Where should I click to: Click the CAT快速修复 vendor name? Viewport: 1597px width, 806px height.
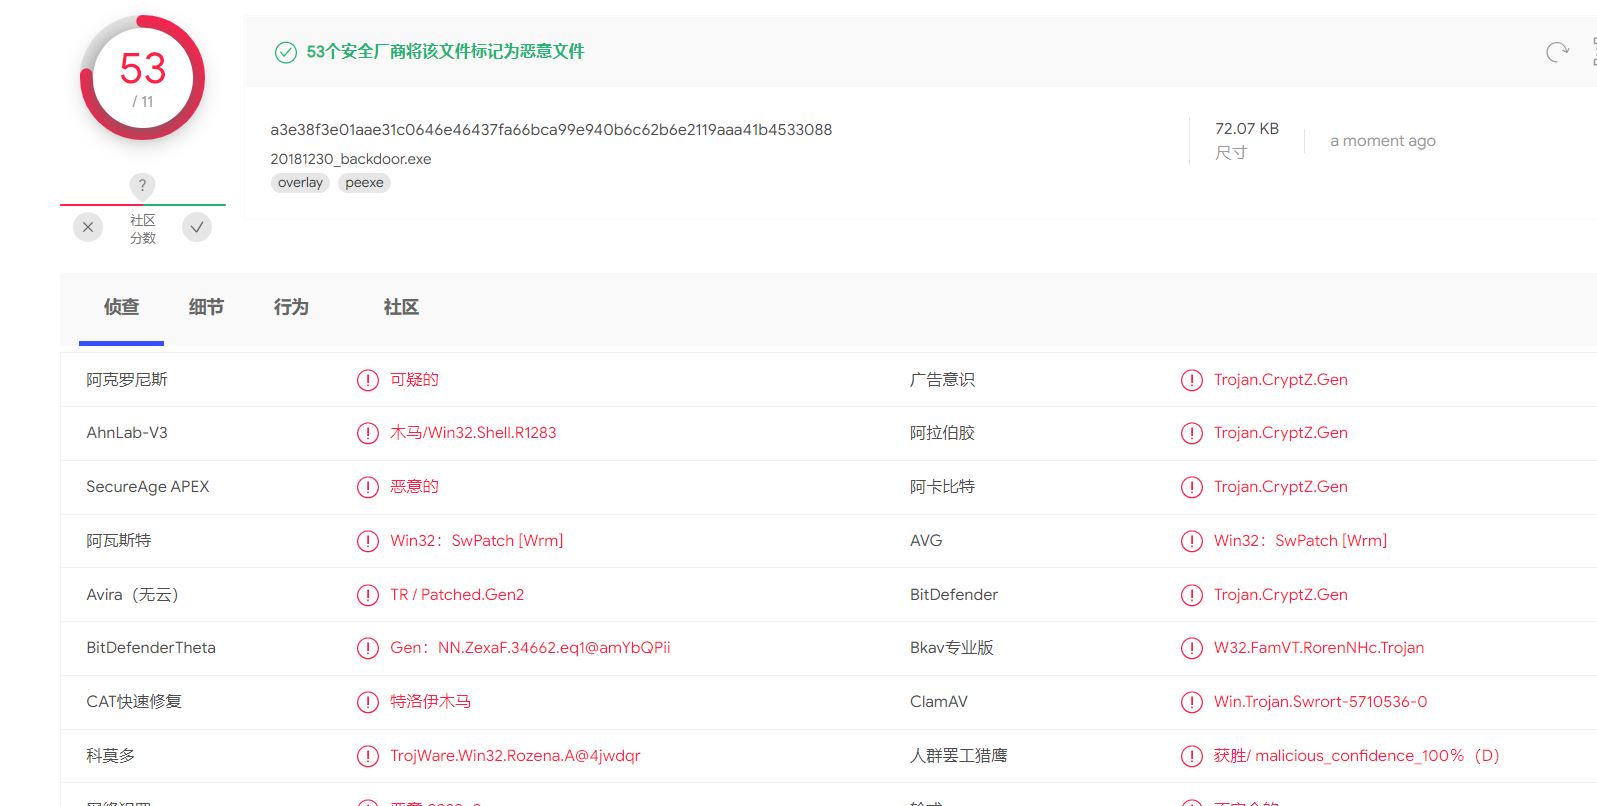pos(134,702)
